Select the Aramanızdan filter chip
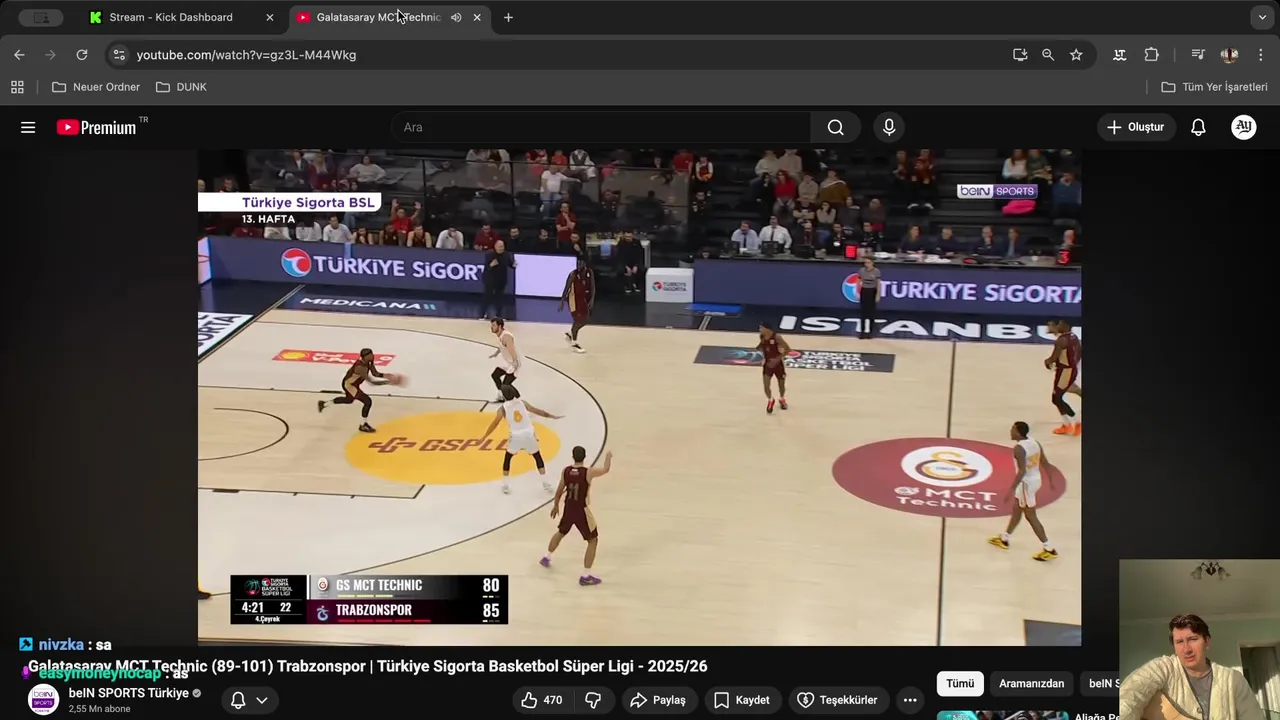Screen dimensions: 1280x720 click(1031, 683)
